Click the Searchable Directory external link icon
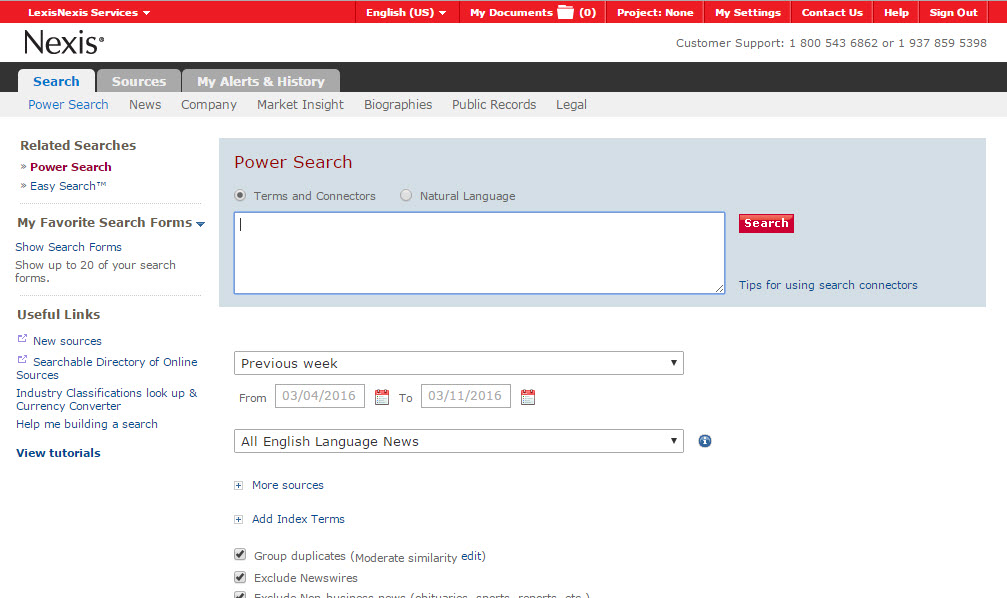 [22, 360]
